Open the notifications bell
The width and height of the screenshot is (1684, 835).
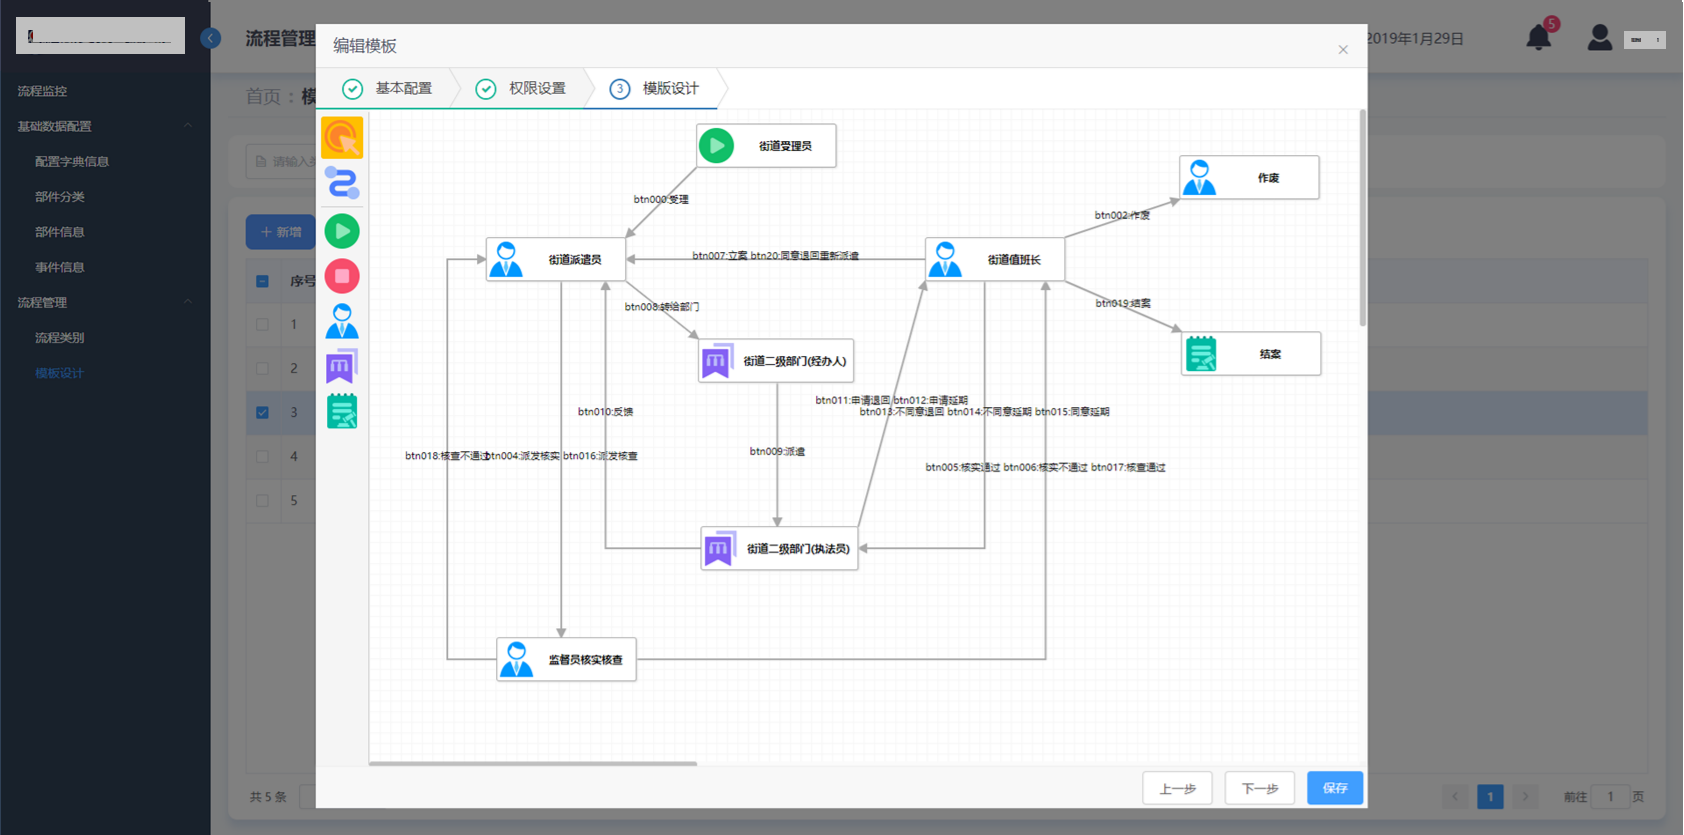1539,38
